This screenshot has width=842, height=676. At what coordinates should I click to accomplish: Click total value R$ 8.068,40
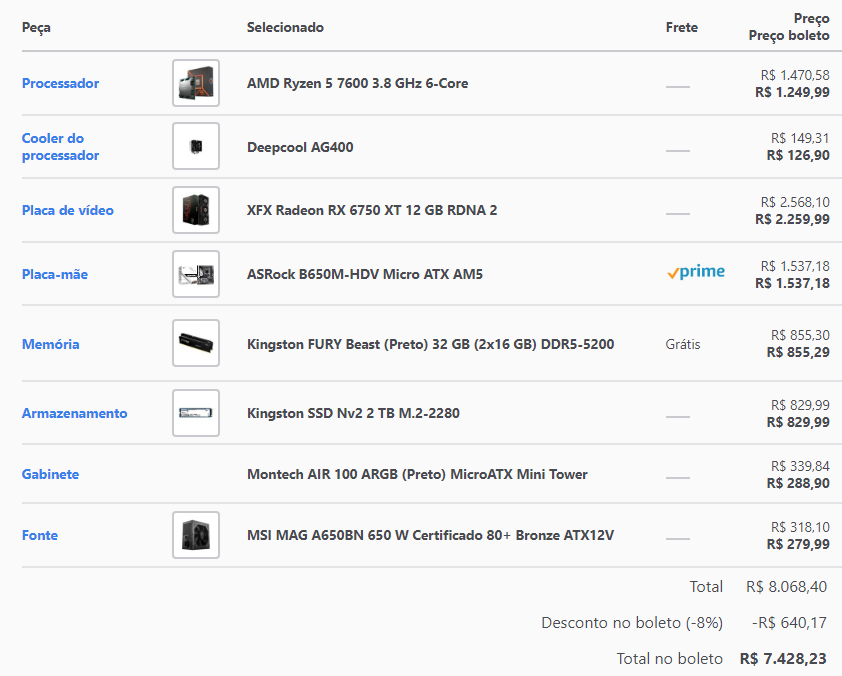tap(786, 587)
